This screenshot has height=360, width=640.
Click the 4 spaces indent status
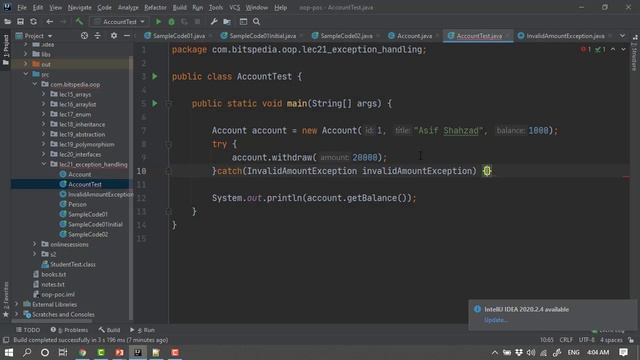click(x=611, y=340)
